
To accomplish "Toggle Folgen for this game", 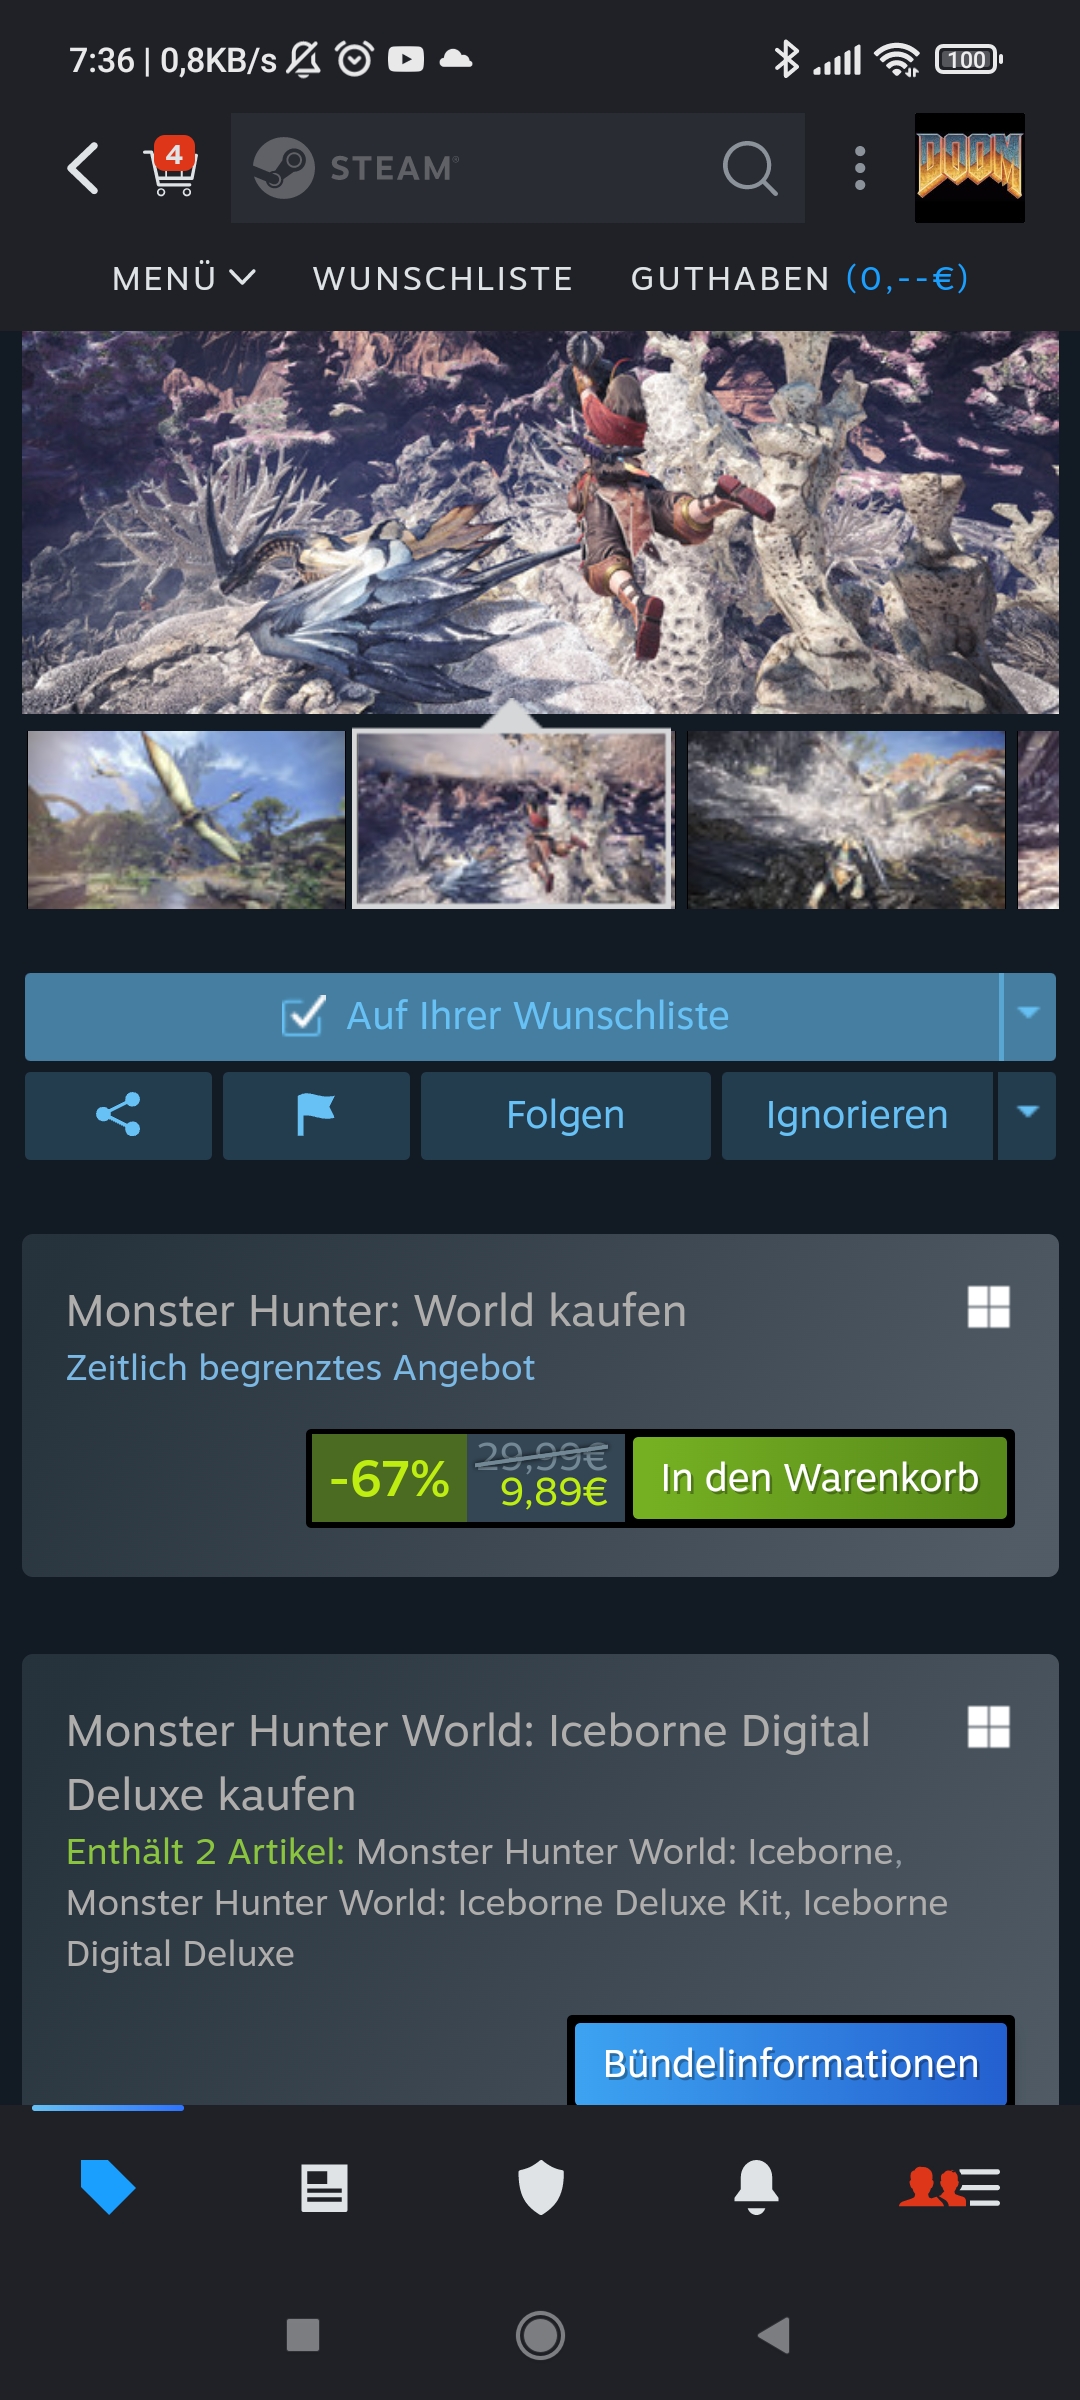I will pyautogui.click(x=565, y=1115).
